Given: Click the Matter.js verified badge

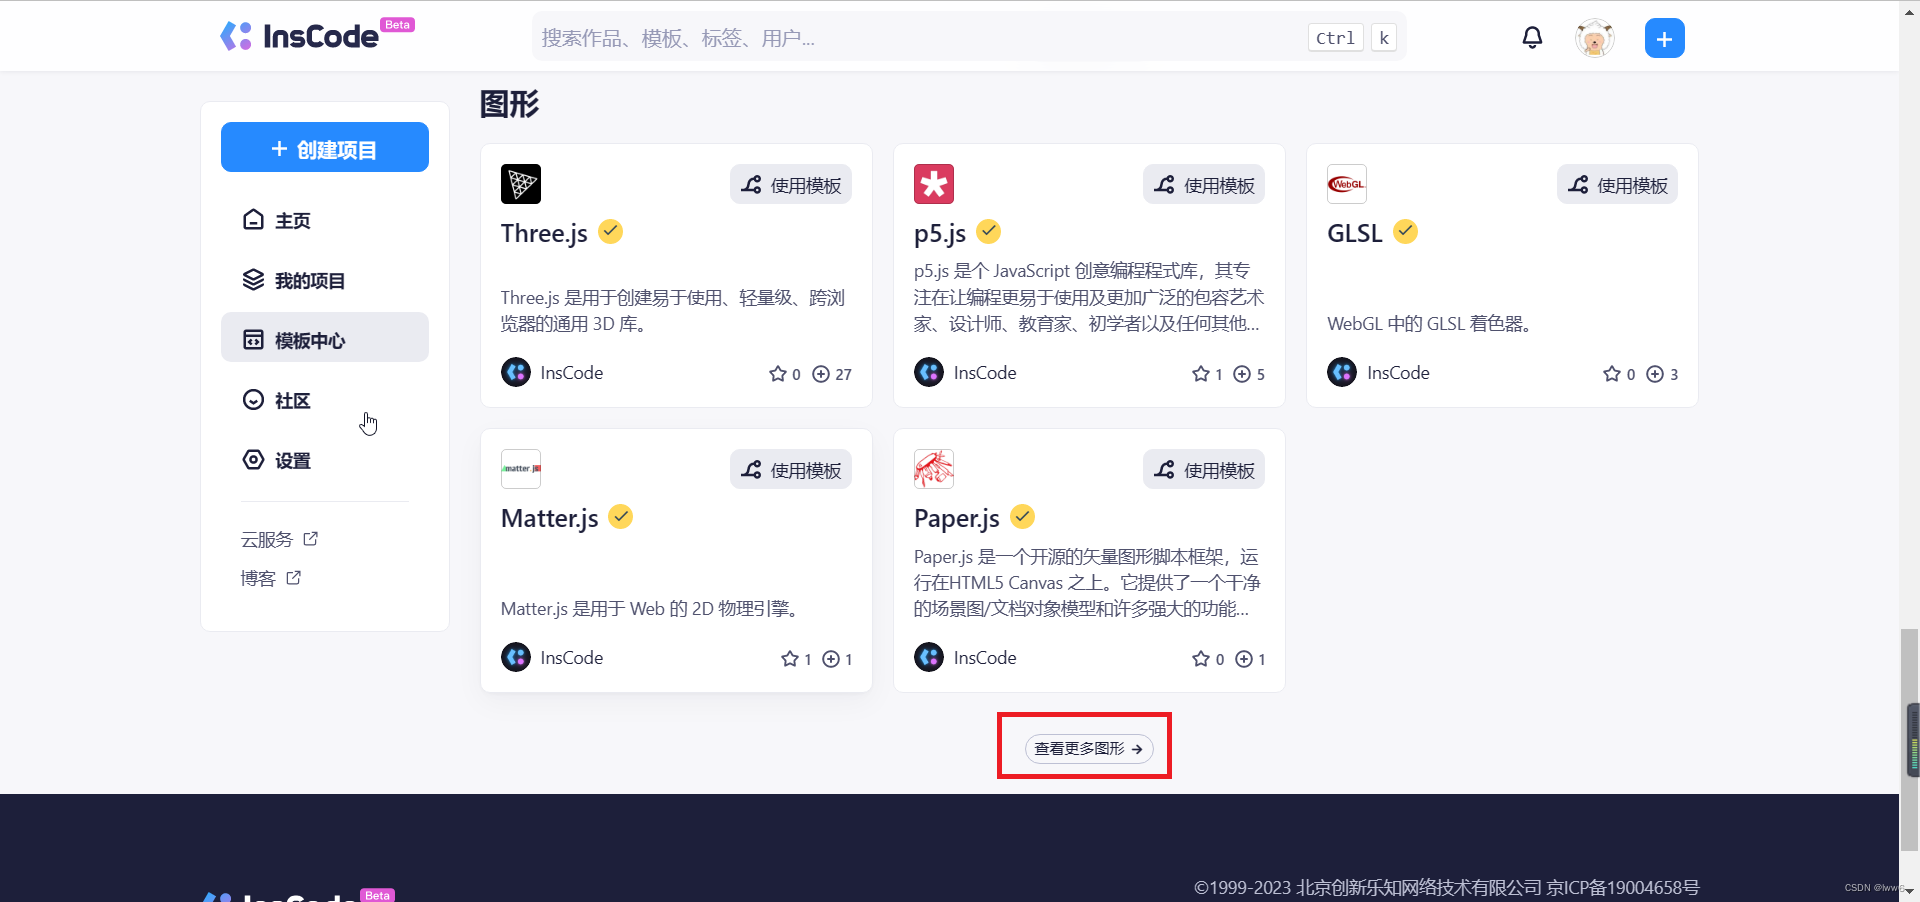Looking at the screenshot, I should point(621,517).
